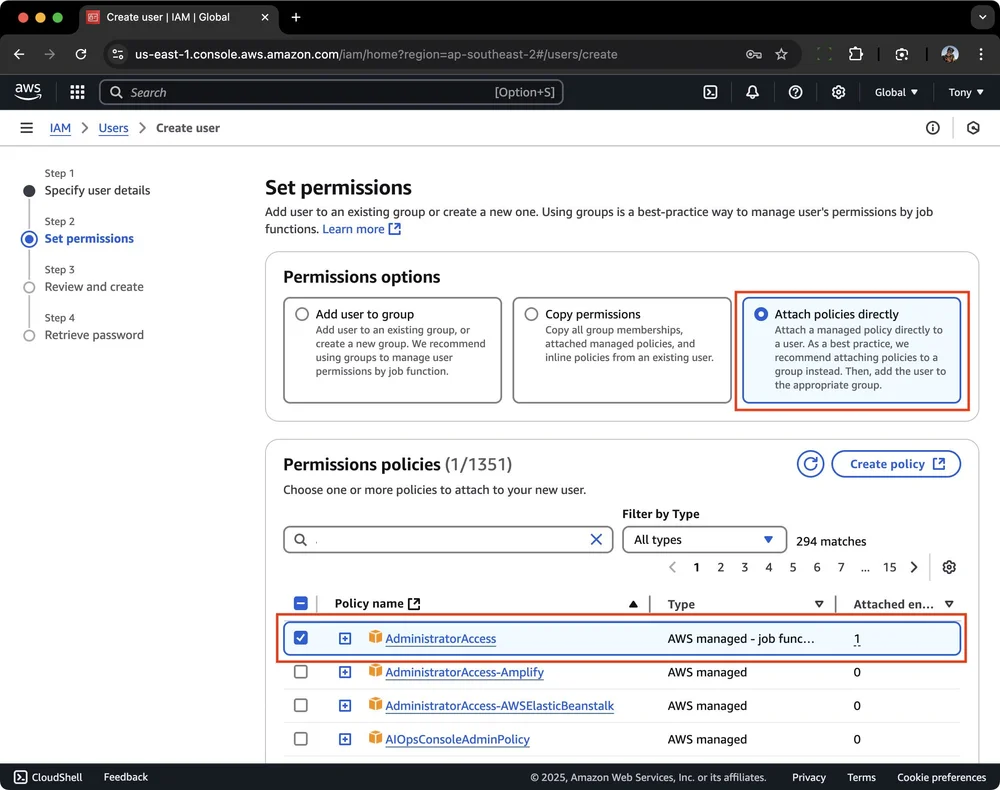Expand the AIOpsConsoleAdminPolicy details
The height and width of the screenshot is (790, 1000).
(345, 739)
